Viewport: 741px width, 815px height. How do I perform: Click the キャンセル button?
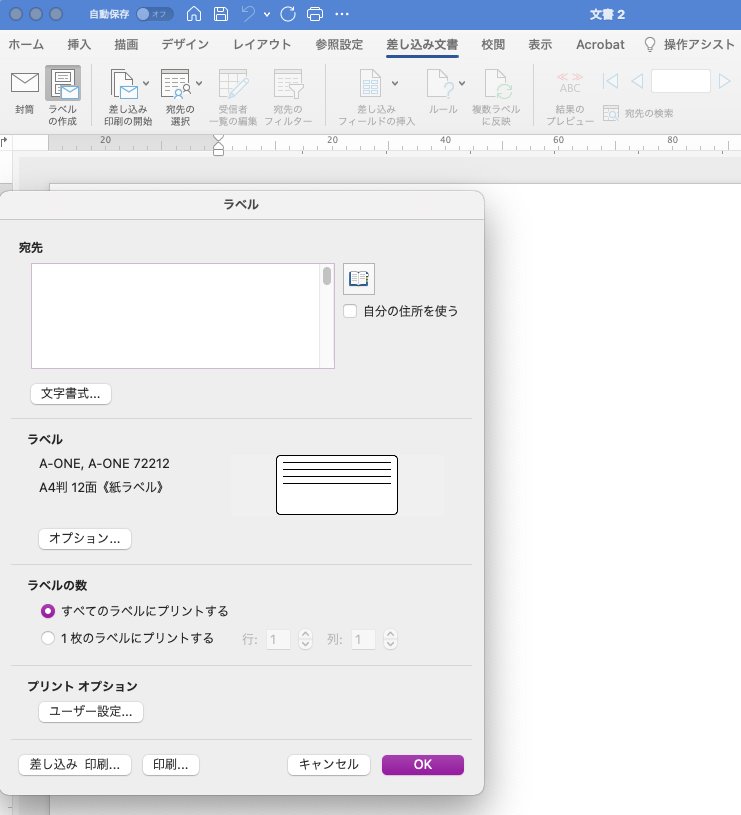[329, 765]
